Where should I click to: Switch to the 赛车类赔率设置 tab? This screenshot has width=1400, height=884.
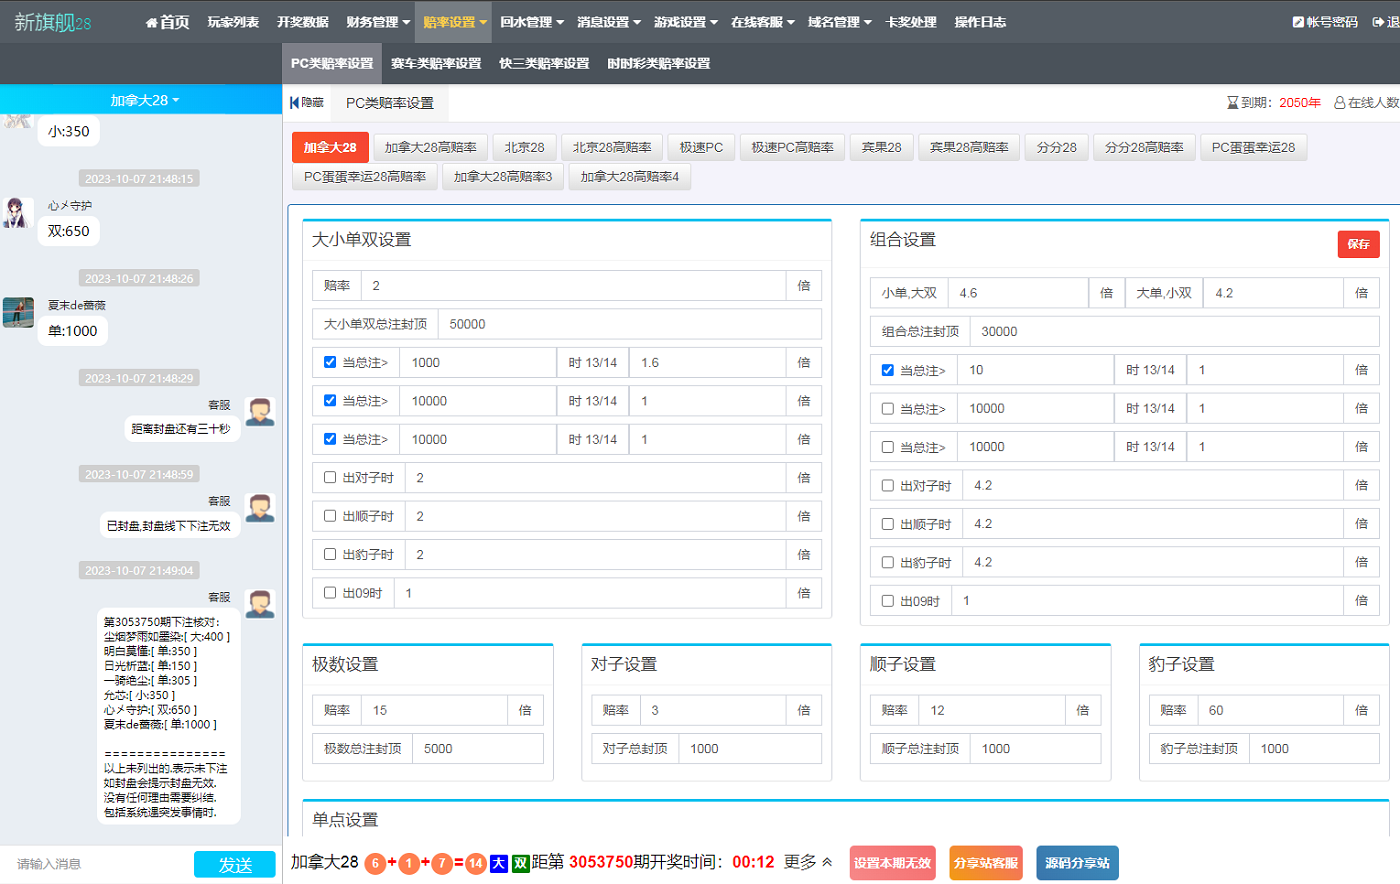coord(435,63)
